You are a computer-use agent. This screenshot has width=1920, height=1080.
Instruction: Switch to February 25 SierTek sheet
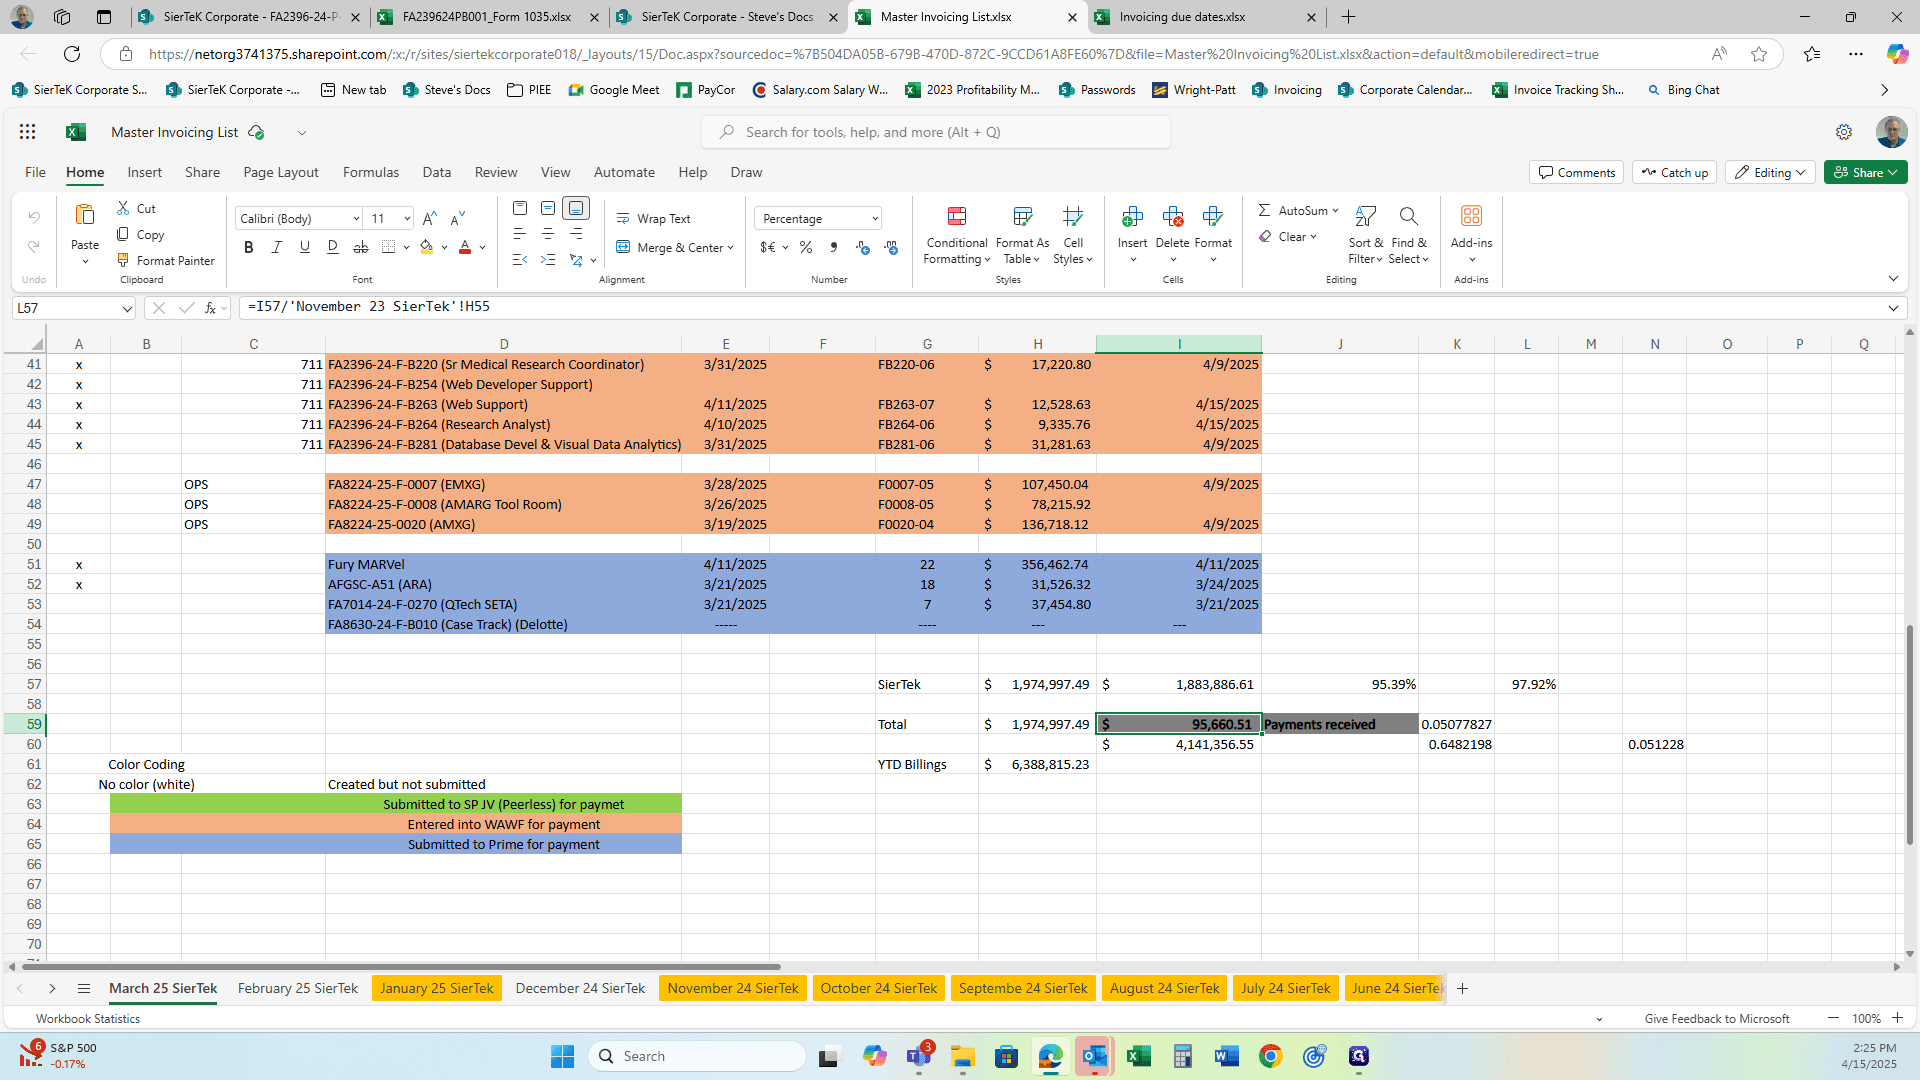(298, 989)
